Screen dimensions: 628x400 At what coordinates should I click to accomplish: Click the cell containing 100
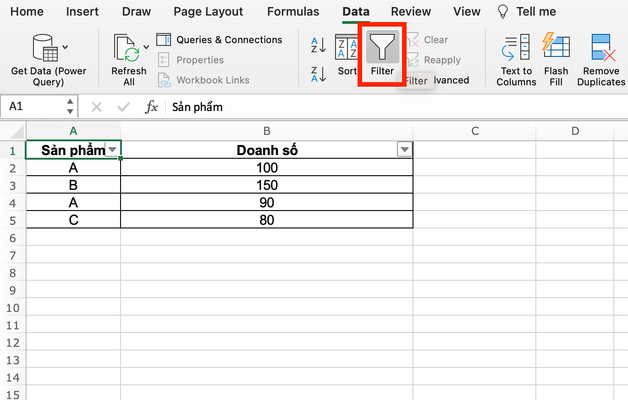tap(267, 167)
